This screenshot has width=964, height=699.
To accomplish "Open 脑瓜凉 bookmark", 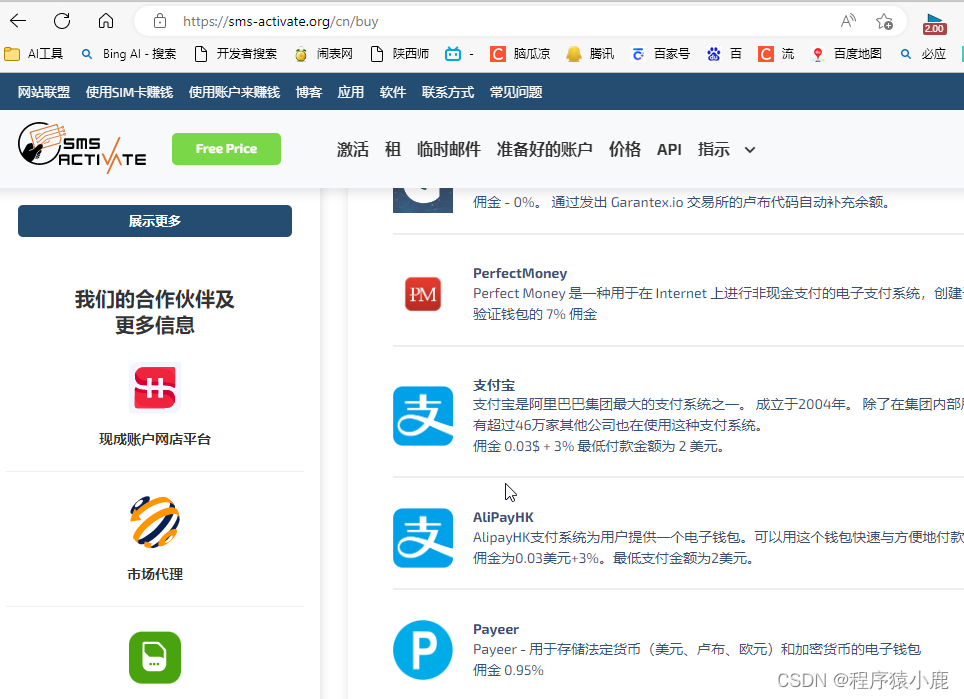I will click(520, 54).
